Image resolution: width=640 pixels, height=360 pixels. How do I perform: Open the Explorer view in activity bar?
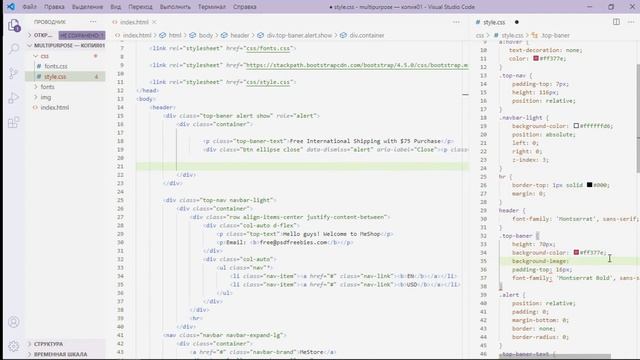pos(14,25)
